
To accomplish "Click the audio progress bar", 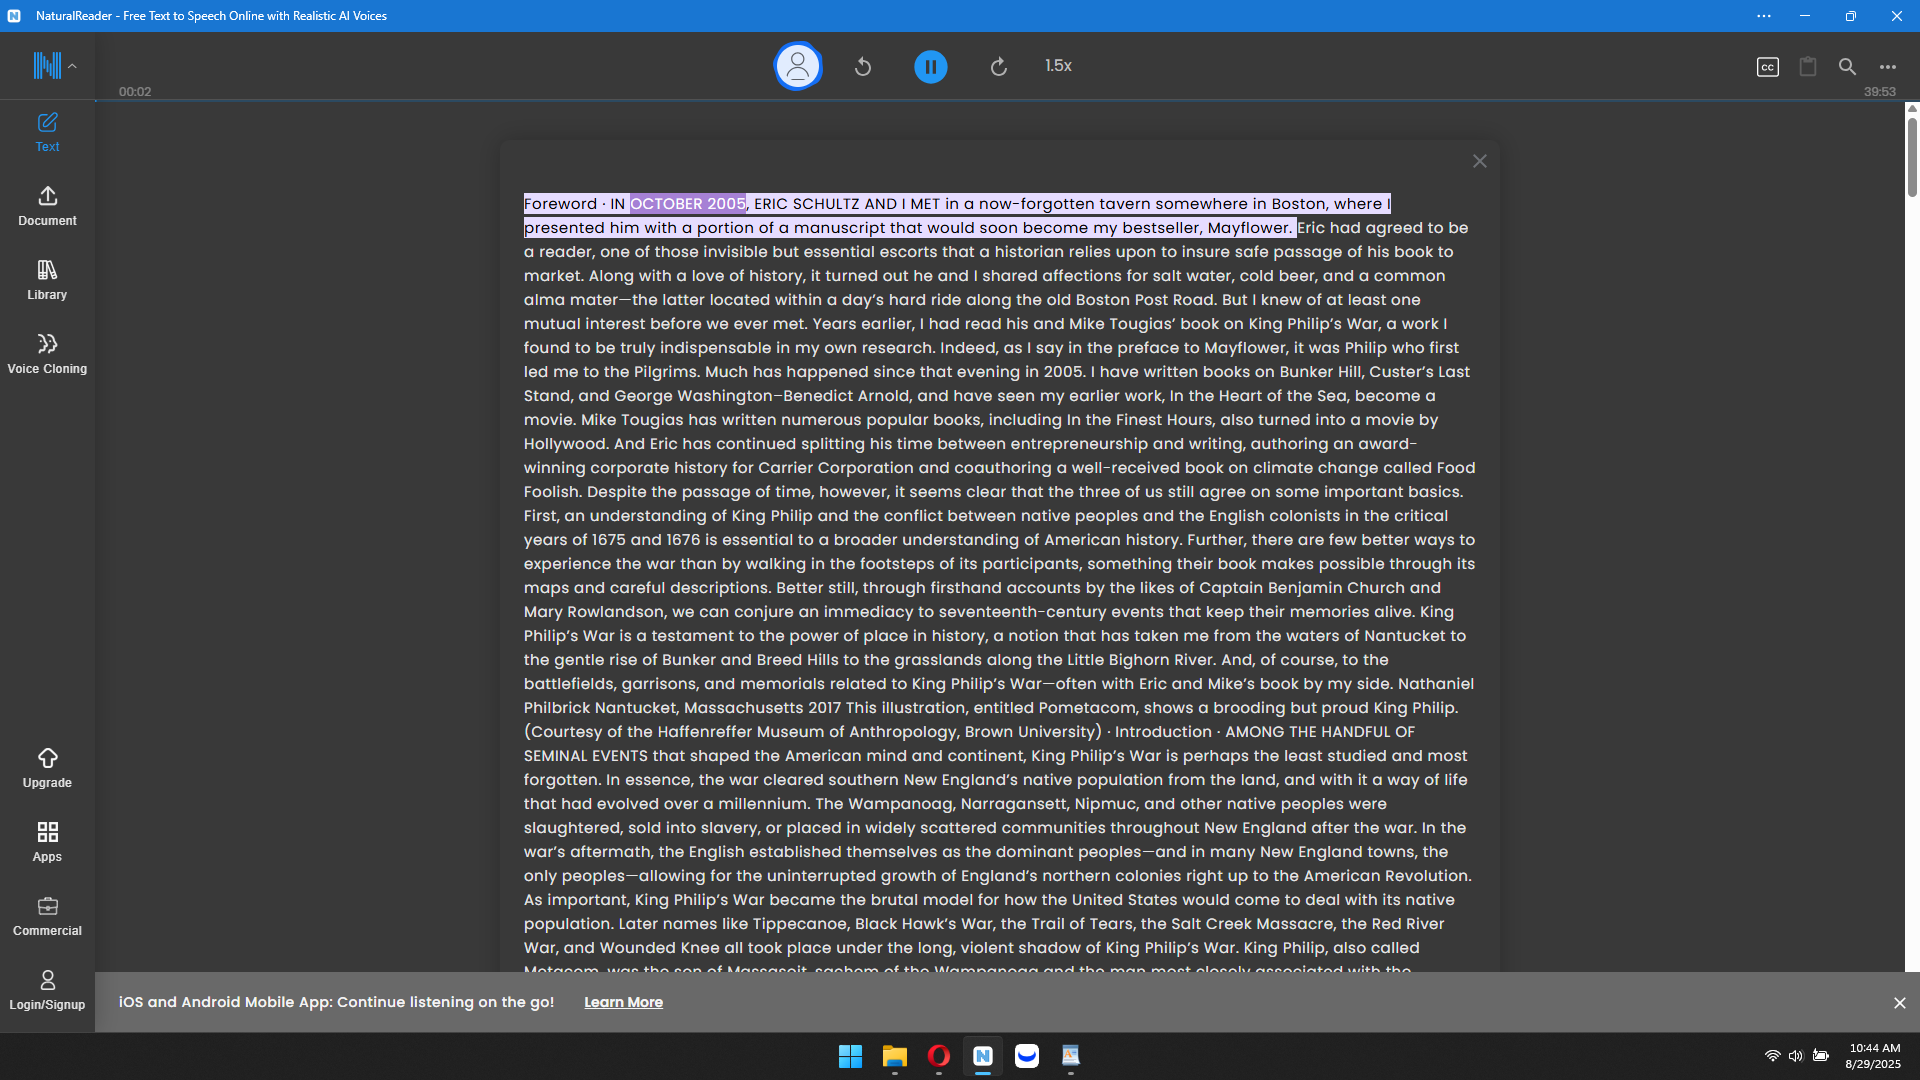I will (x=1000, y=100).
